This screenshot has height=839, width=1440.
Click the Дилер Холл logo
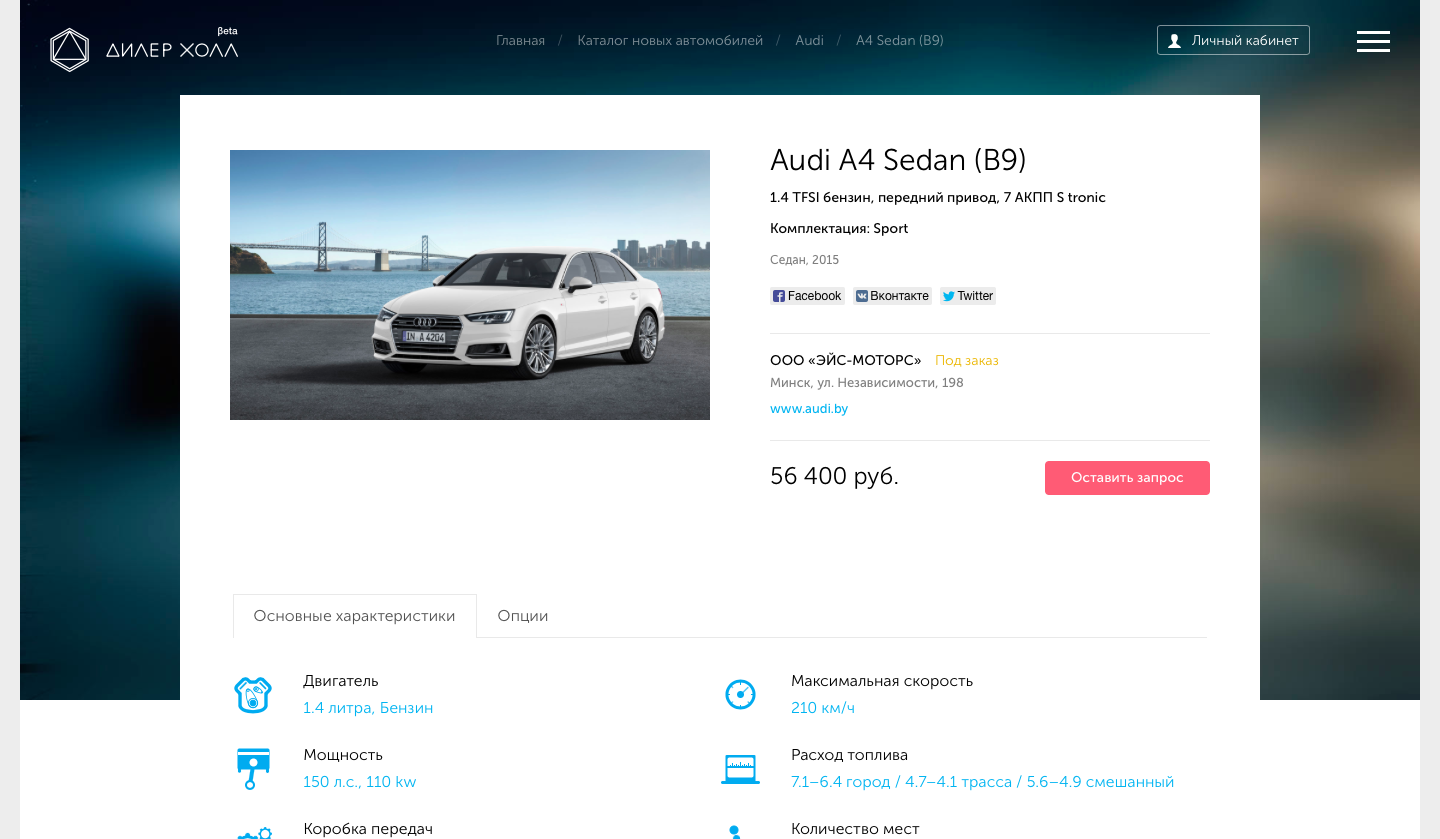pyautogui.click(x=144, y=49)
